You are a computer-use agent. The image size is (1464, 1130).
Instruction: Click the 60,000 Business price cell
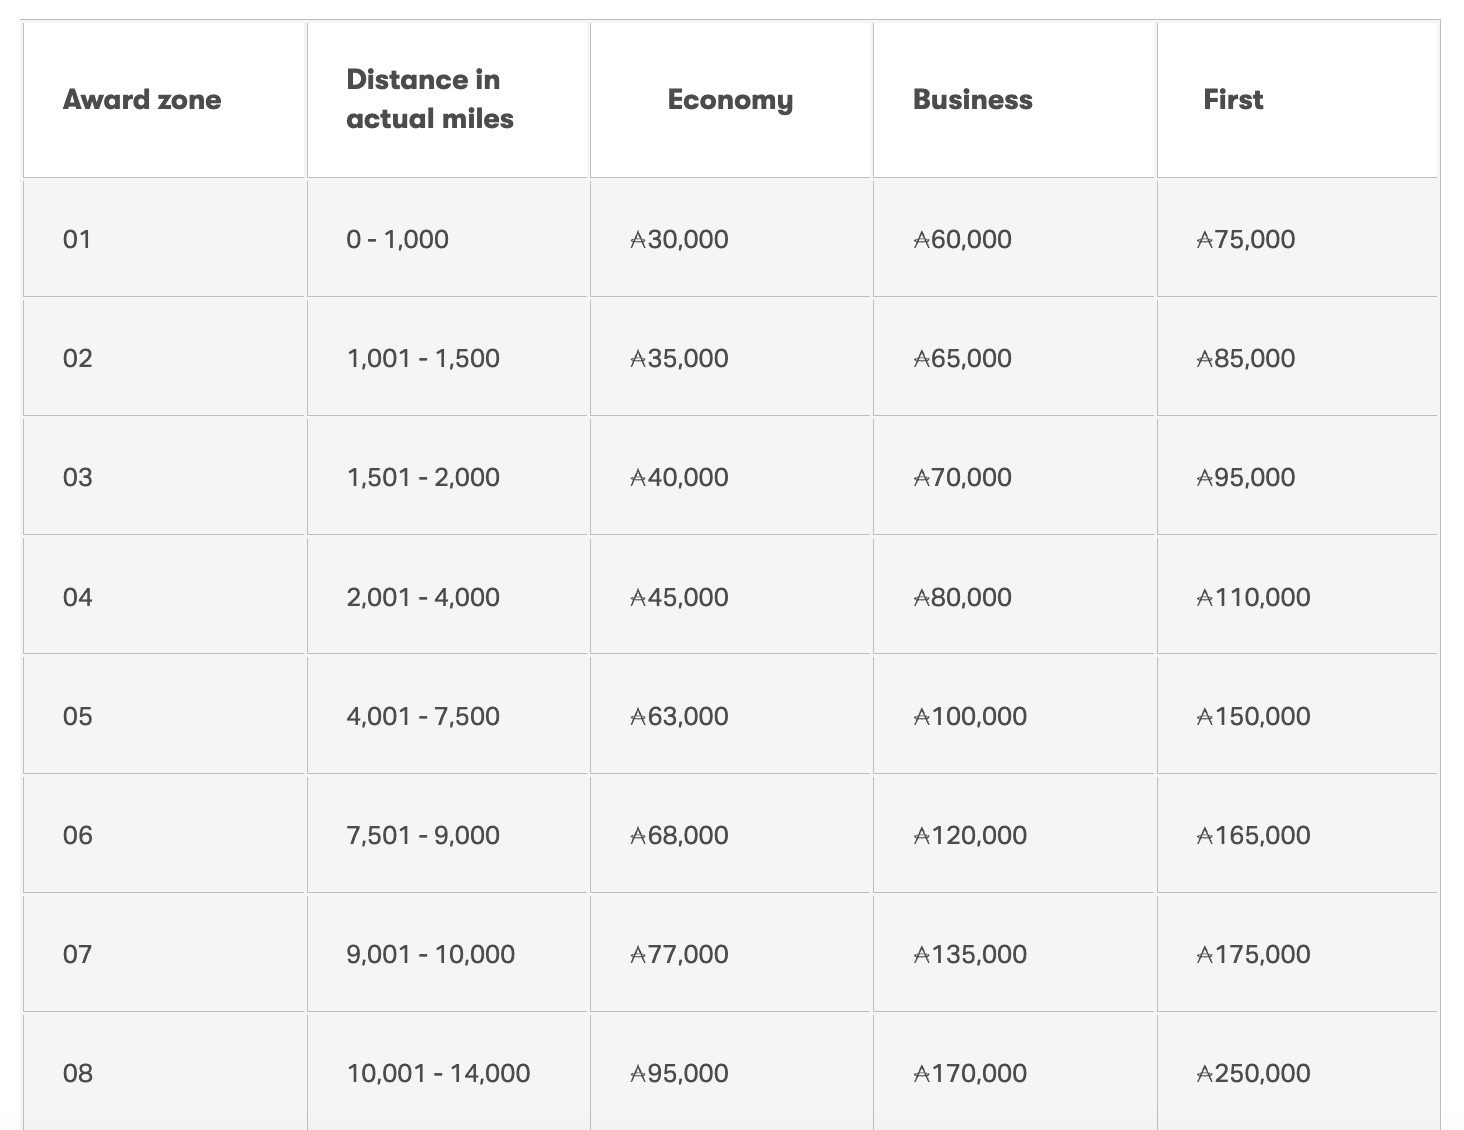[963, 239]
